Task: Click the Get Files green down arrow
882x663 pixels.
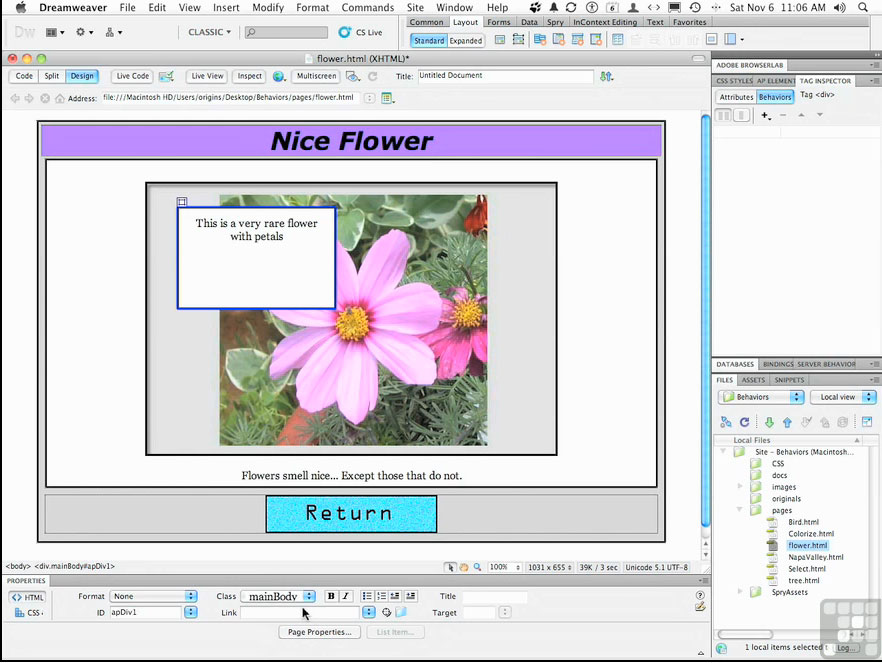Action: tap(769, 422)
